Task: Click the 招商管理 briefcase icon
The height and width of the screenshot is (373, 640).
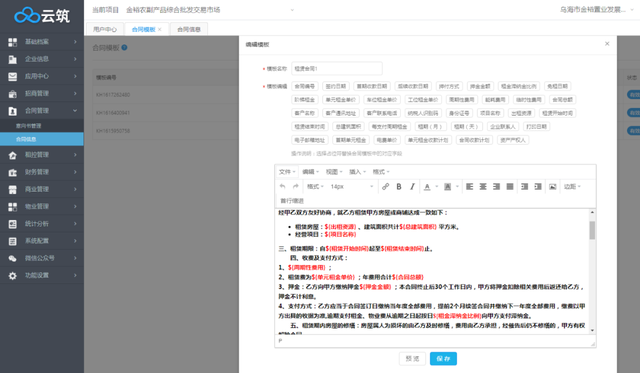Action: coord(13,94)
